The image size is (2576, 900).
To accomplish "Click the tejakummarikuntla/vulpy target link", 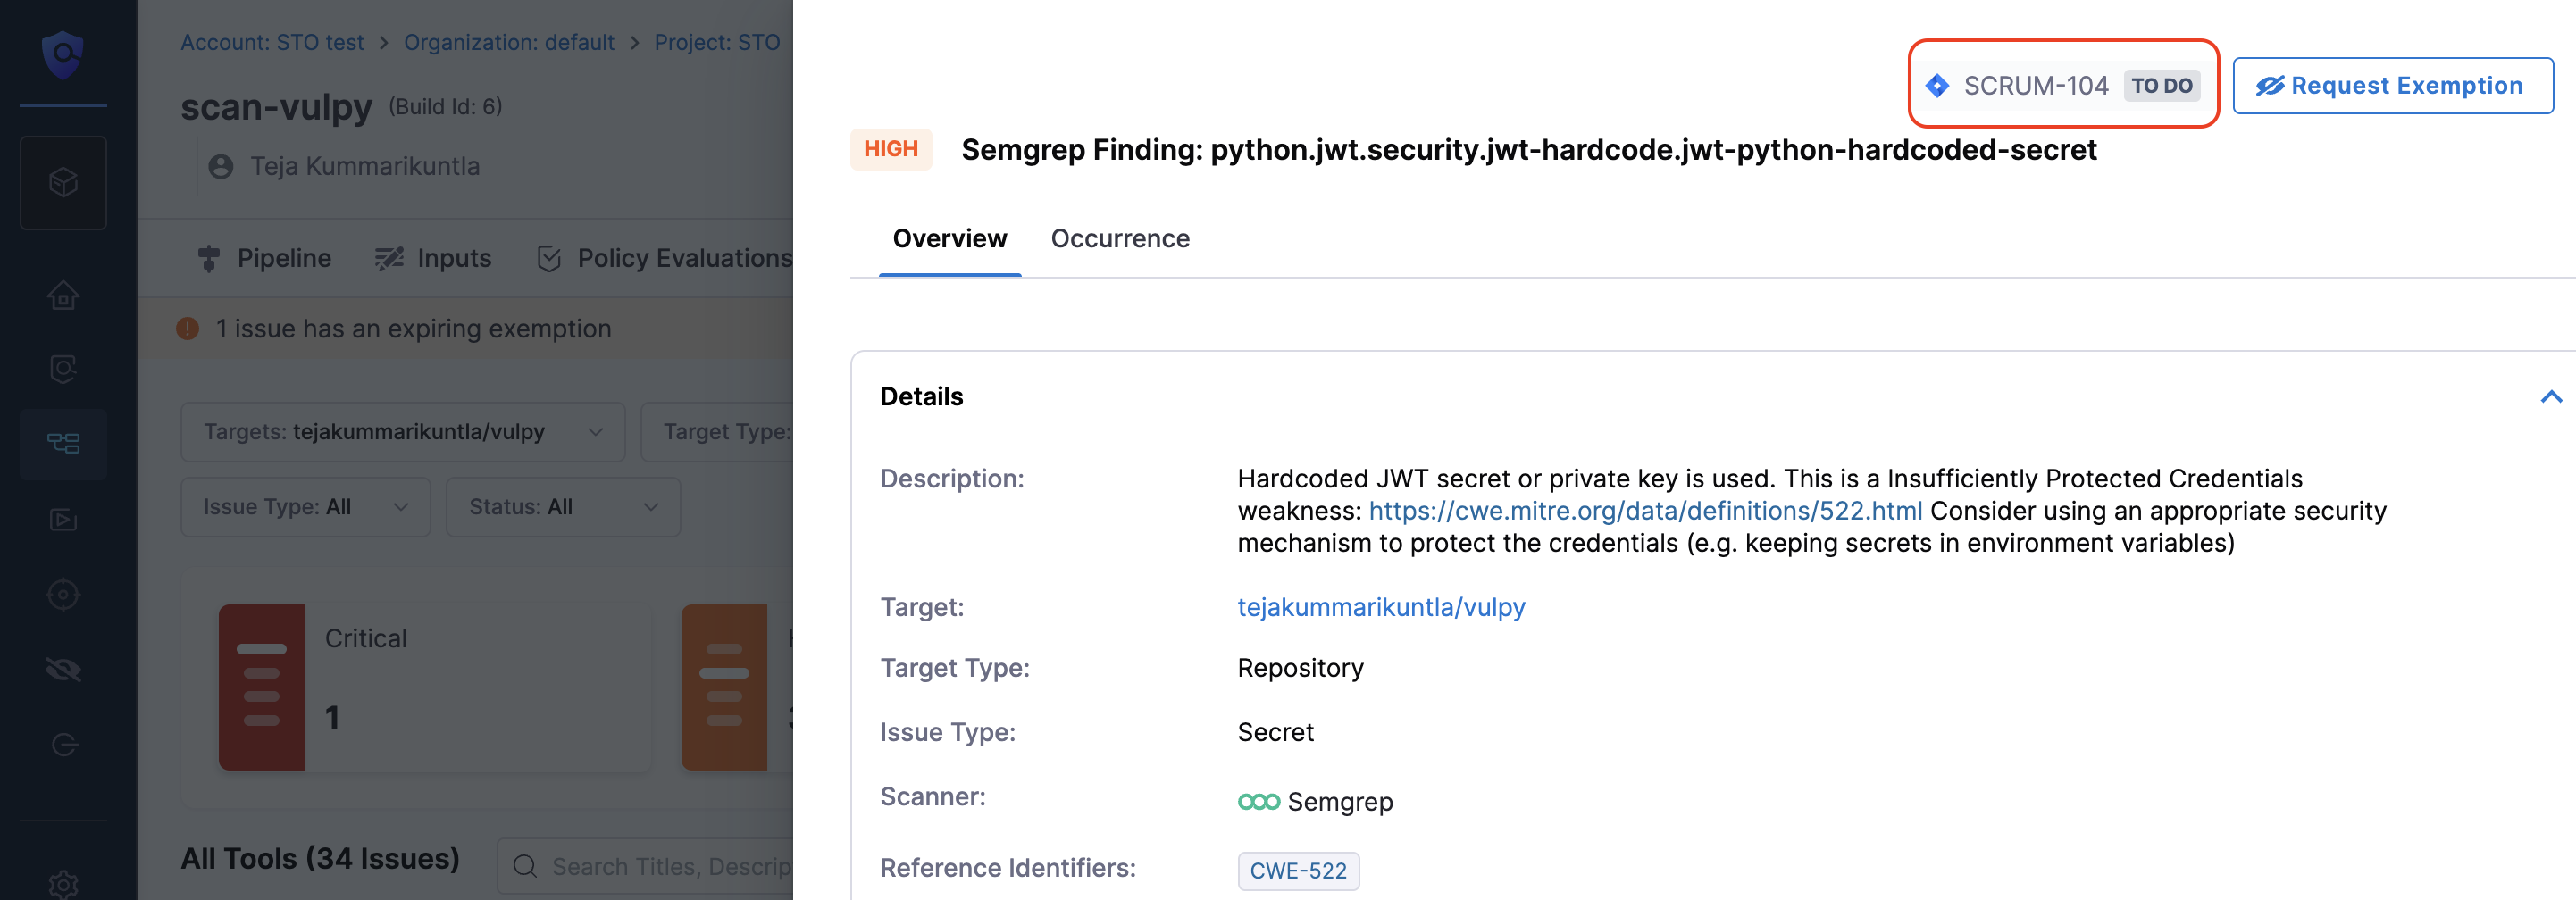I will coord(1380,607).
